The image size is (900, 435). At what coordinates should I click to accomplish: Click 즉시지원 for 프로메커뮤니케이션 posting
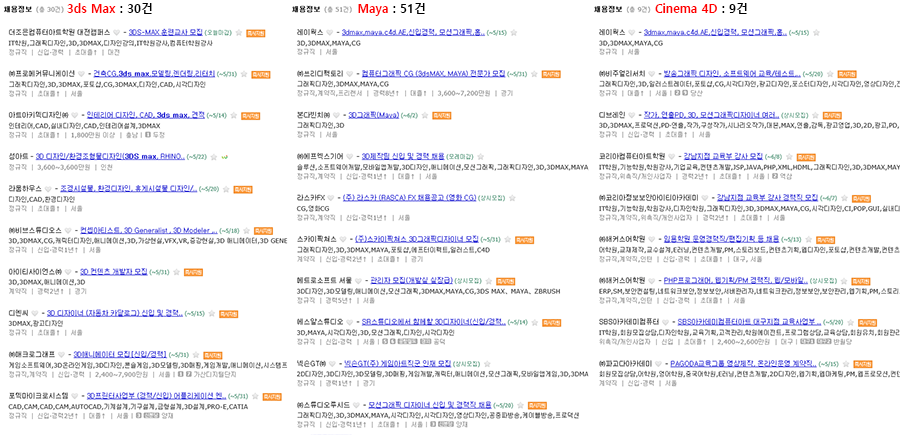click(259, 75)
